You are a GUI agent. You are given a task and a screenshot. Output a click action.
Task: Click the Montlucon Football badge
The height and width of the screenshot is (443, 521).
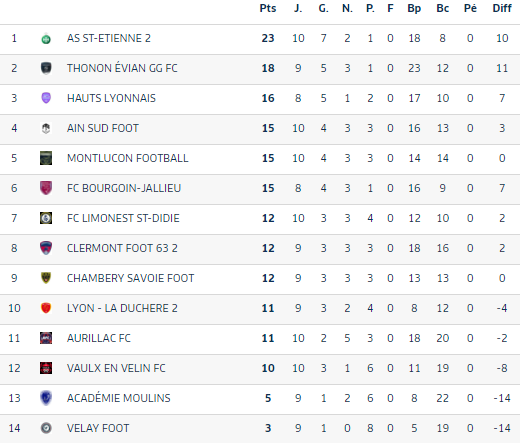click(46, 158)
